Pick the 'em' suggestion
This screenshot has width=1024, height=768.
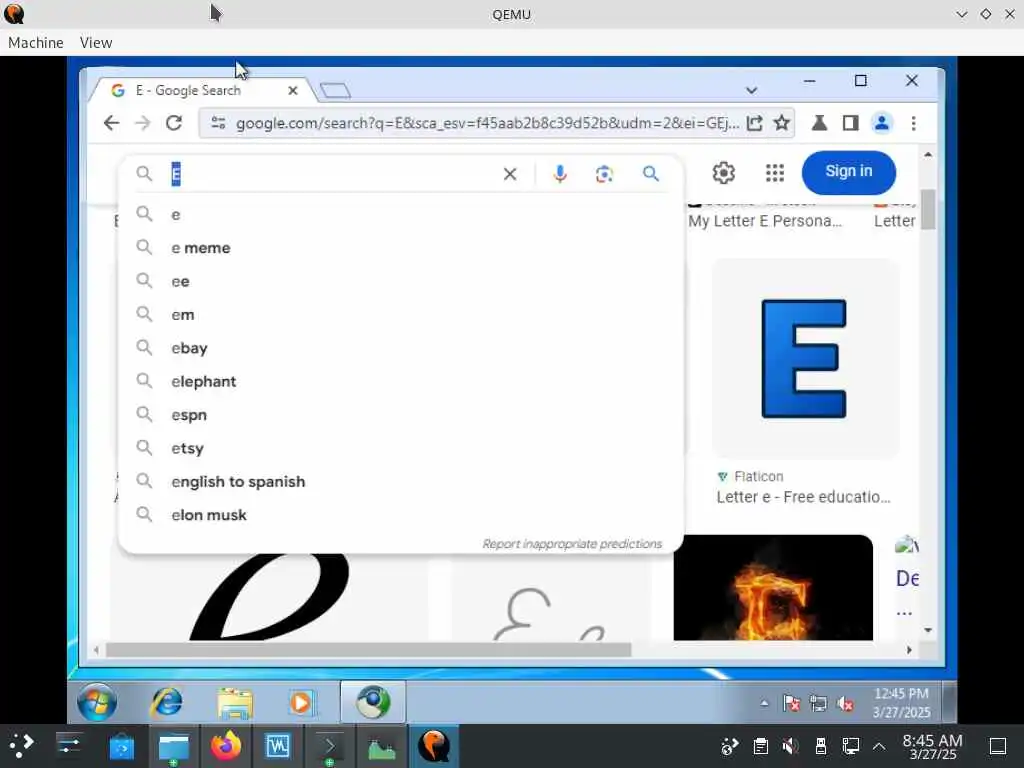pyautogui.click(x=400, y=314)
